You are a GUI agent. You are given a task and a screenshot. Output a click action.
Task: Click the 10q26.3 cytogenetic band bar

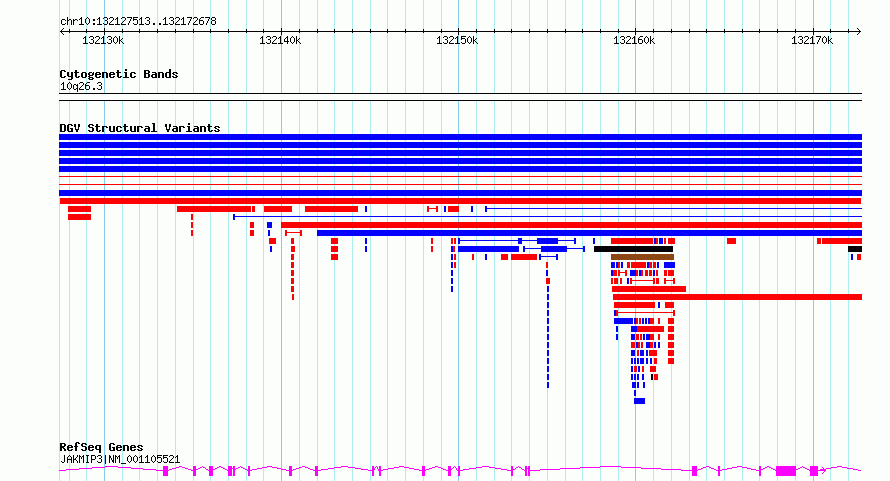(x=460, y=97)
